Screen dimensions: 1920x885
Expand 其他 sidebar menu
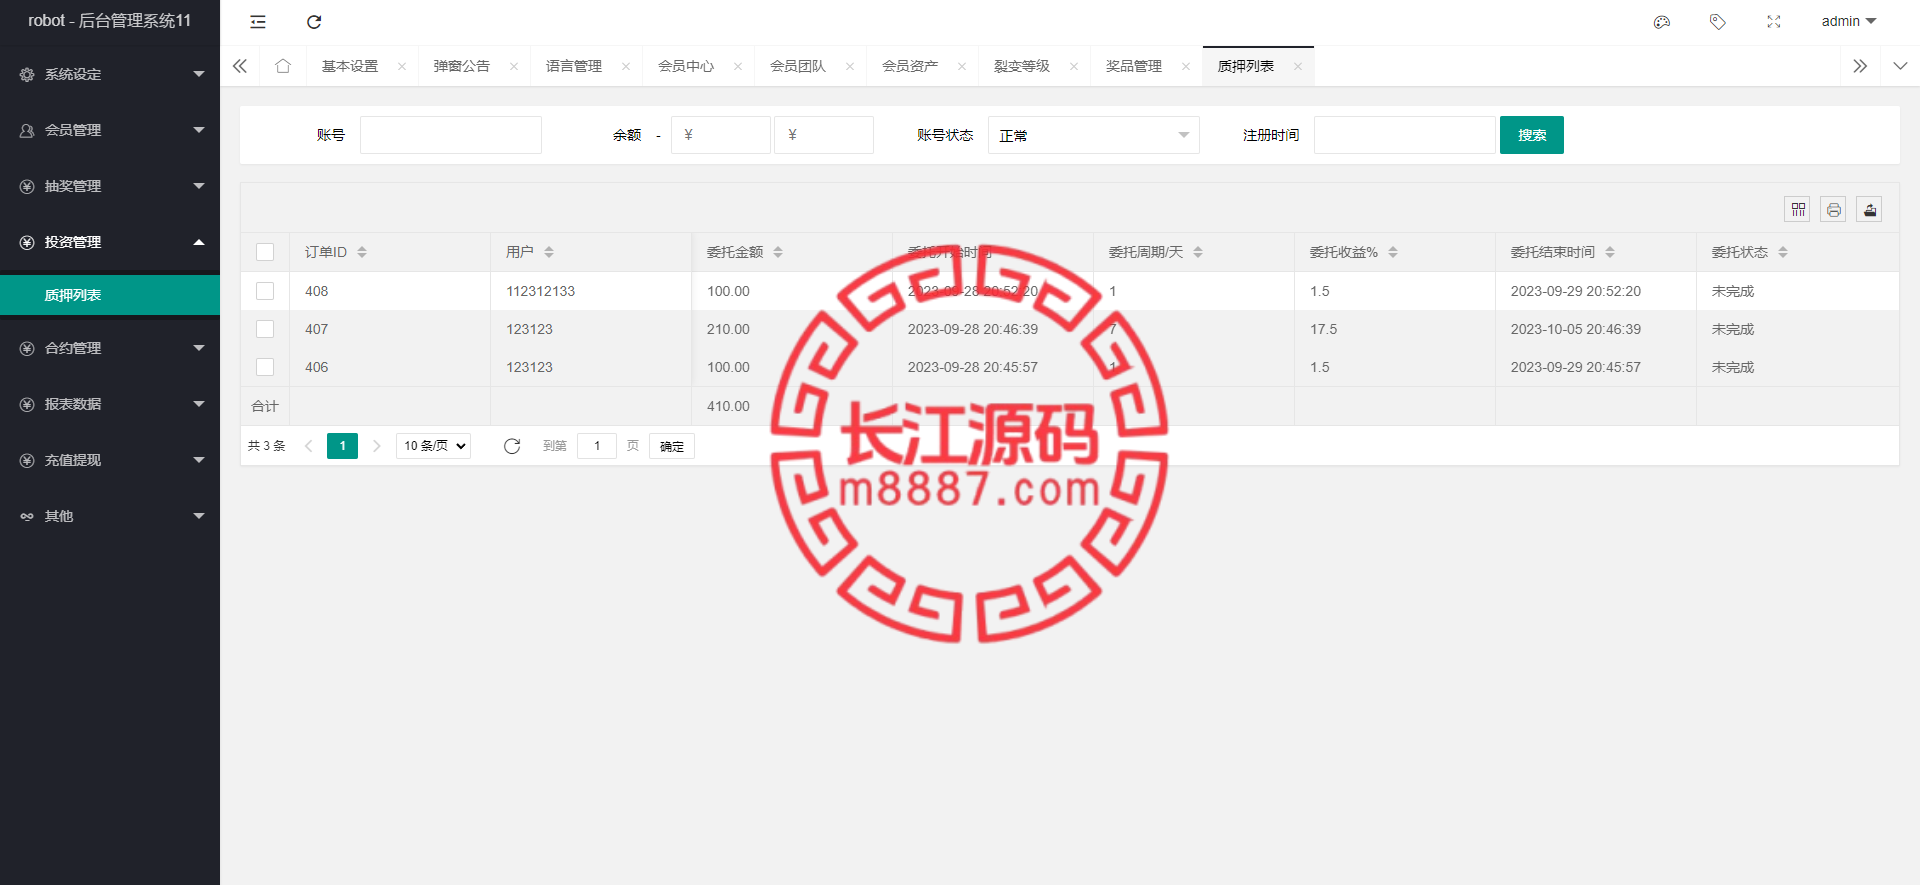click(x=110, y=516)
